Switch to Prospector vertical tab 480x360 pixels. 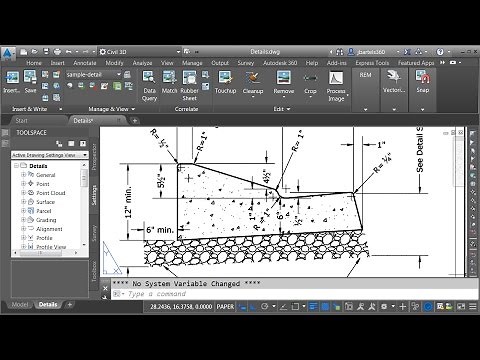tap(94, 157)
